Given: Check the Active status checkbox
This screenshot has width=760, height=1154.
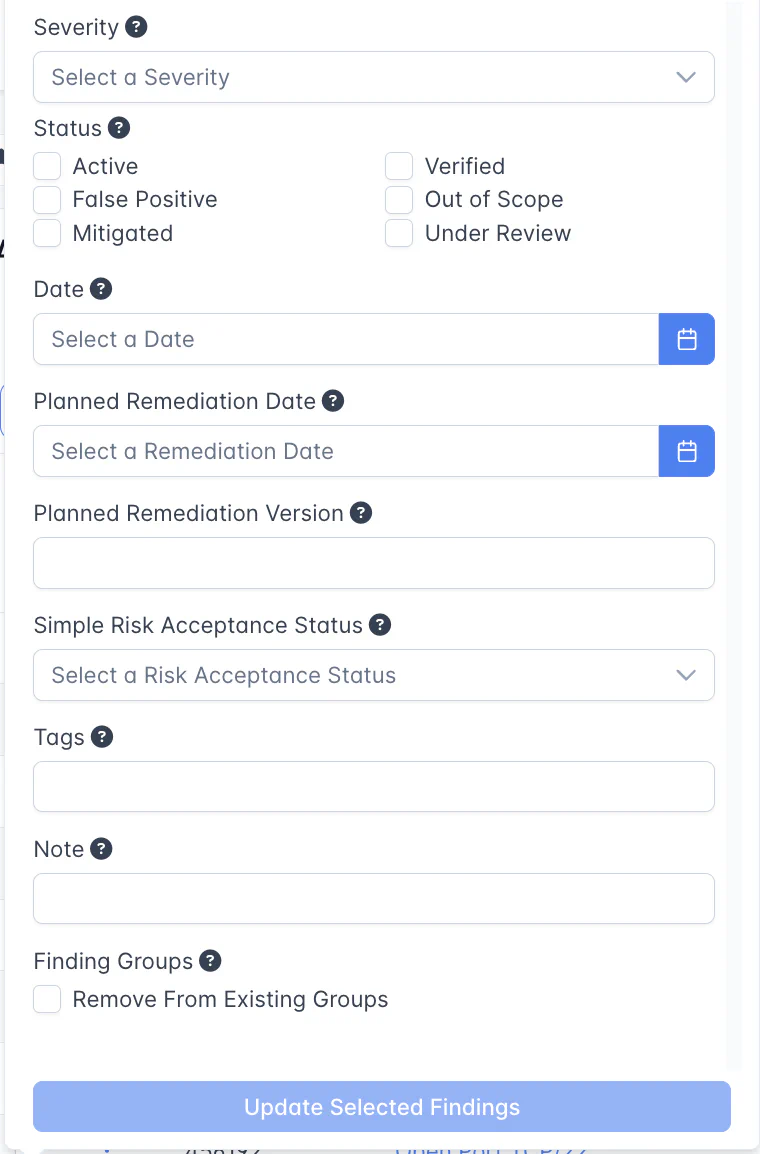Looking at the screenshot, I should coord(47,166).
